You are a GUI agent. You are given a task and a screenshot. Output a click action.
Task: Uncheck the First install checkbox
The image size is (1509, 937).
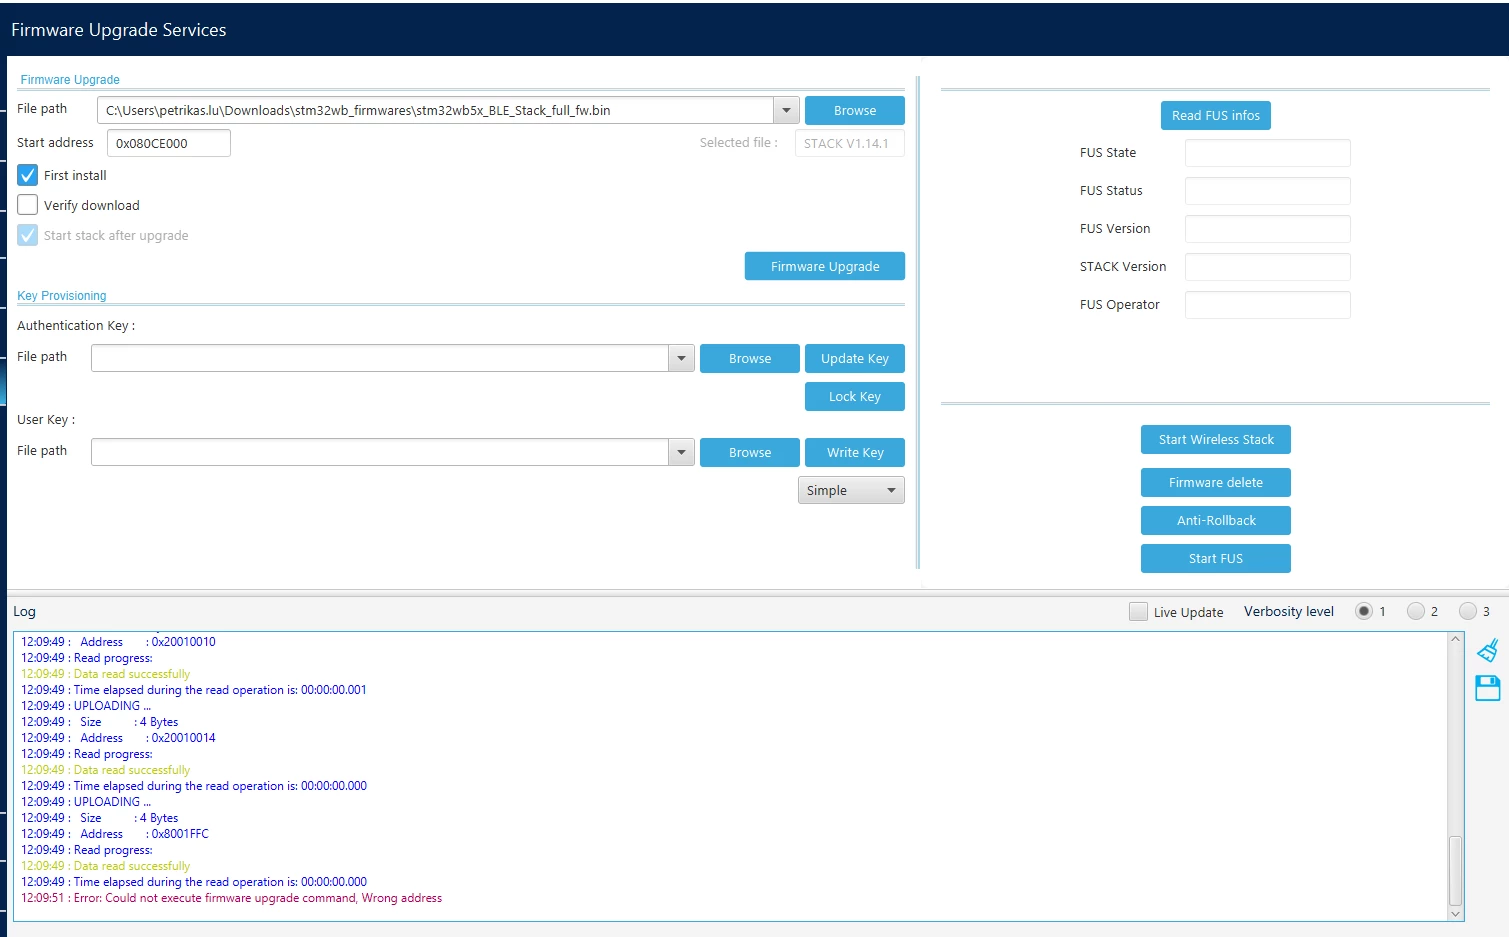pos(28,175)
